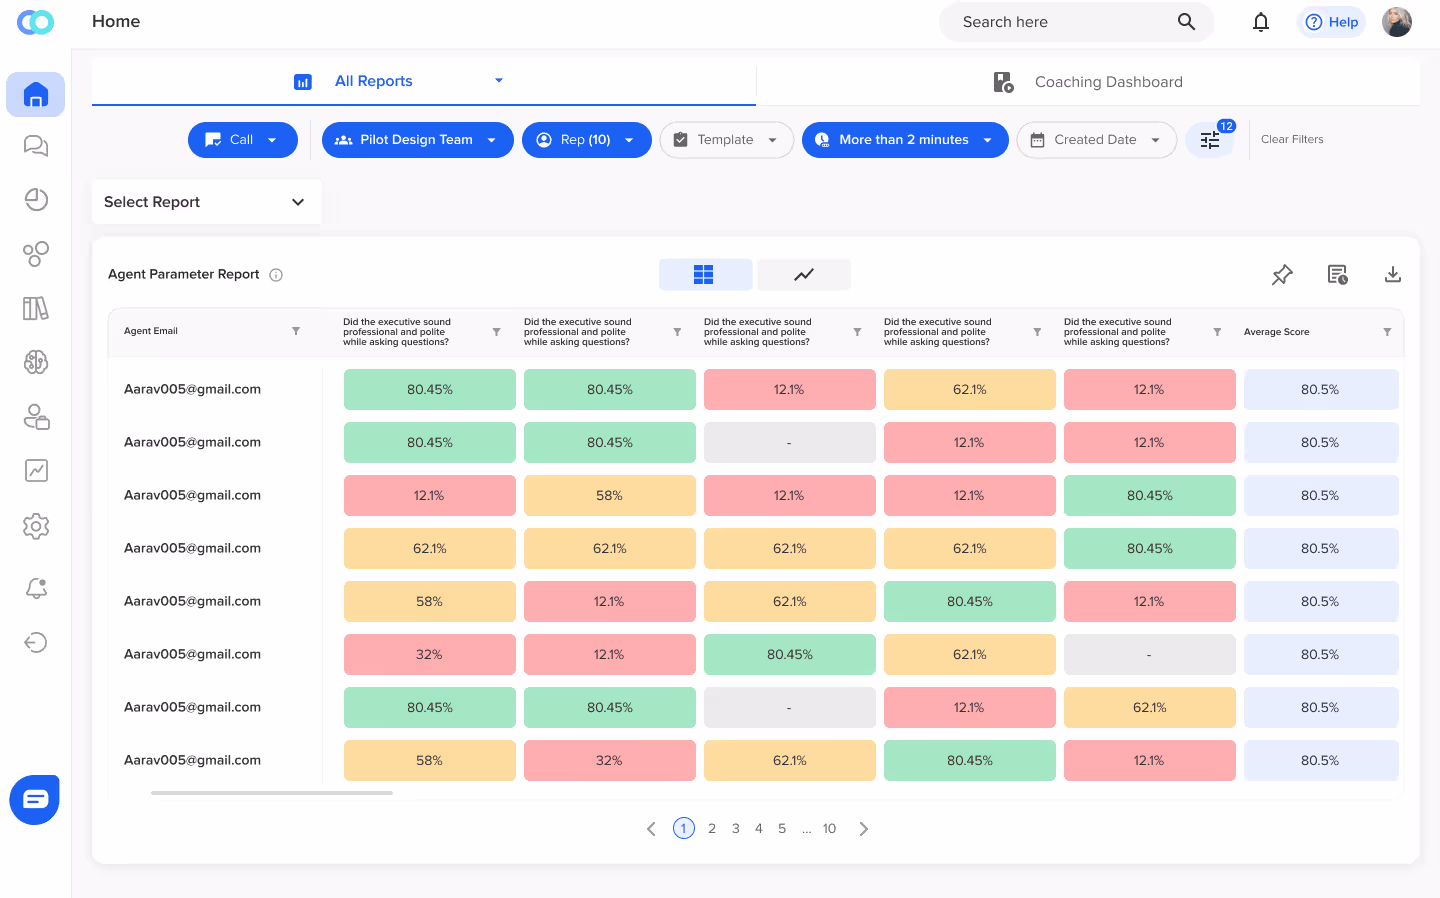1440x898 pixels.
Task: Open the alert bell sidebar icon
Action: pyautogui.click(x=36, y=588)
